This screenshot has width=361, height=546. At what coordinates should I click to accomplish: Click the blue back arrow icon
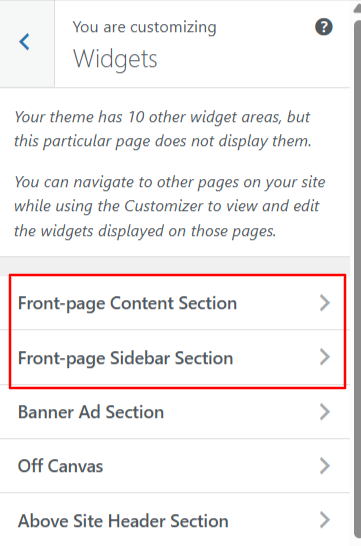point(24,42)
